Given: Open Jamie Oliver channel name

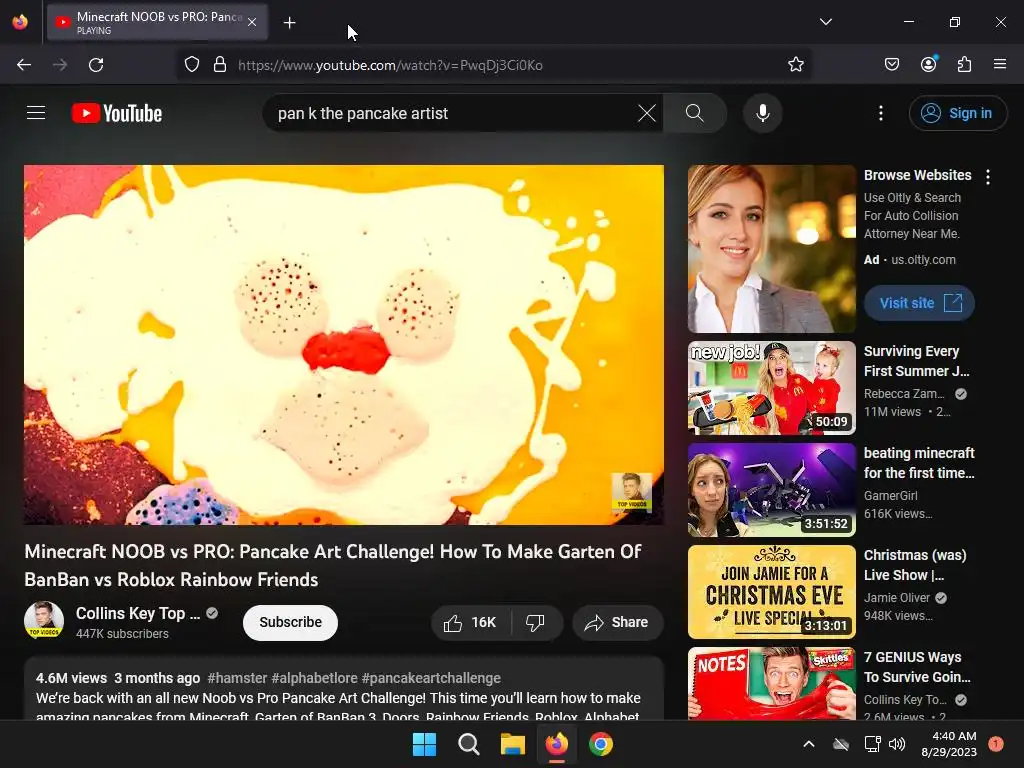Looking at the screenshot, I should tap(897, 598).
